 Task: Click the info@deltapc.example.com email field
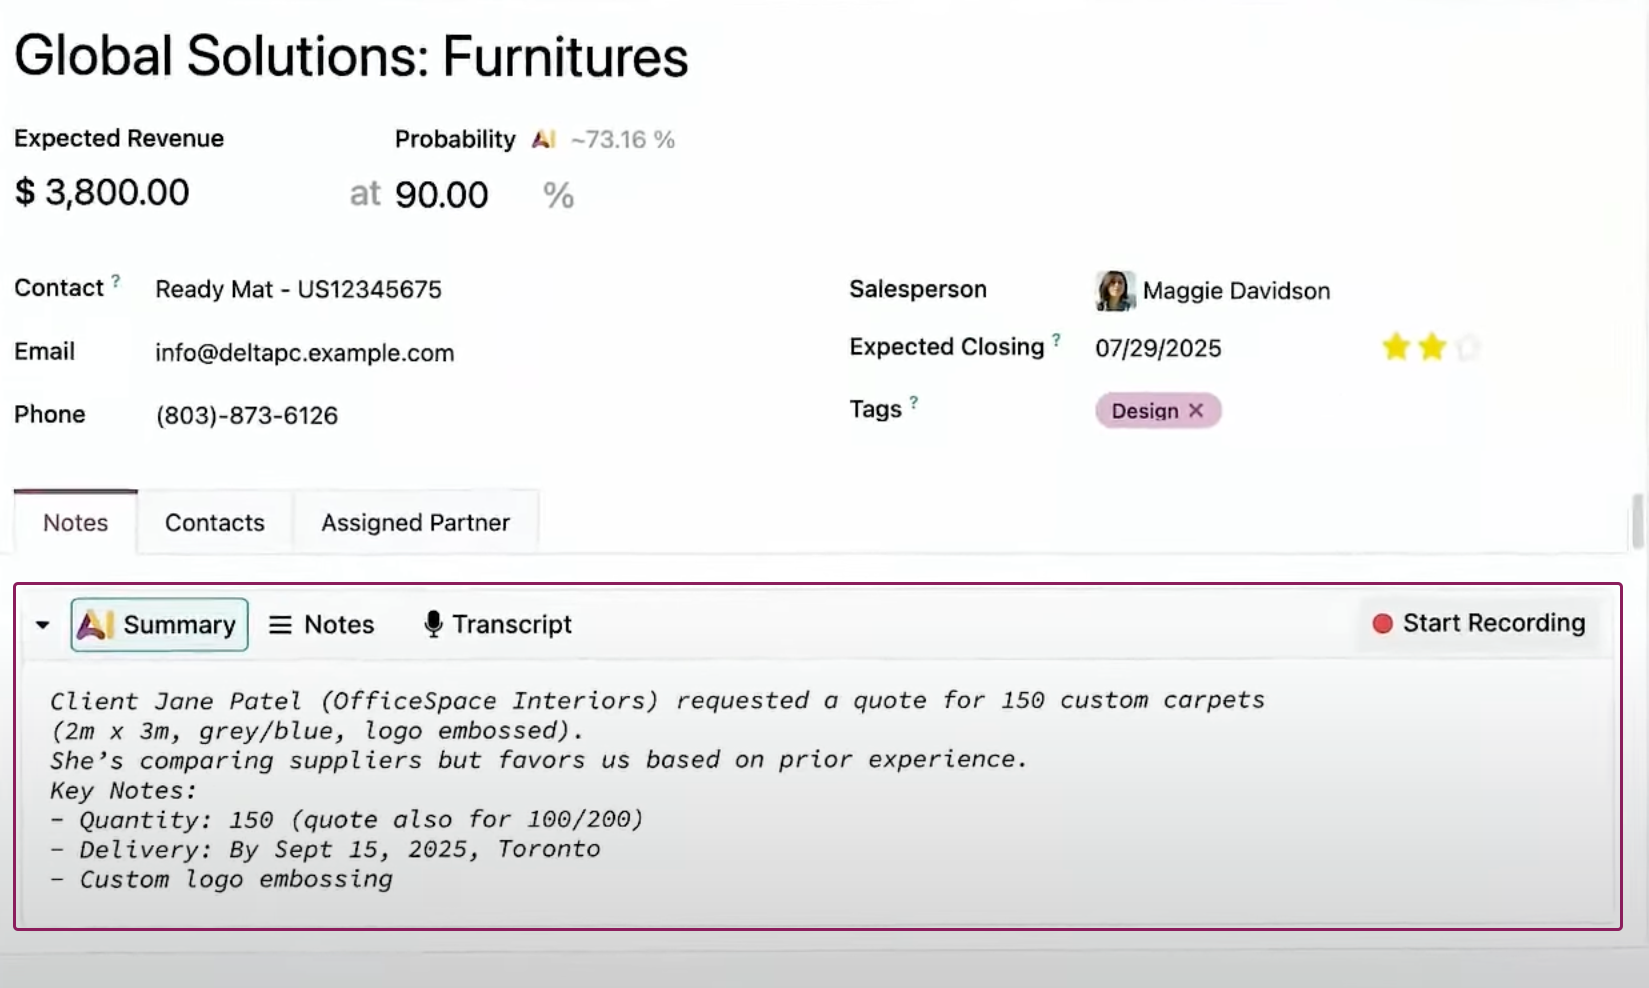point(304,353)
